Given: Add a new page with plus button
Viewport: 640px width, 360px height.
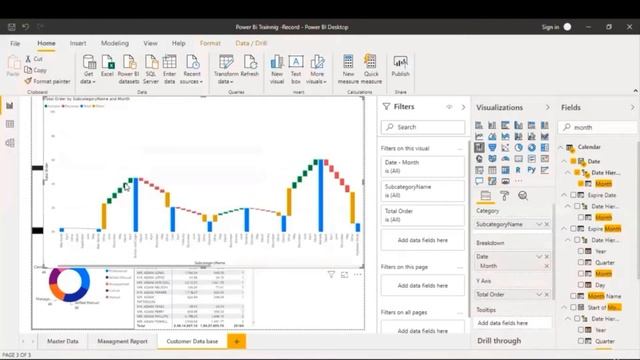Looking at the screenshot, I should 237,341.
